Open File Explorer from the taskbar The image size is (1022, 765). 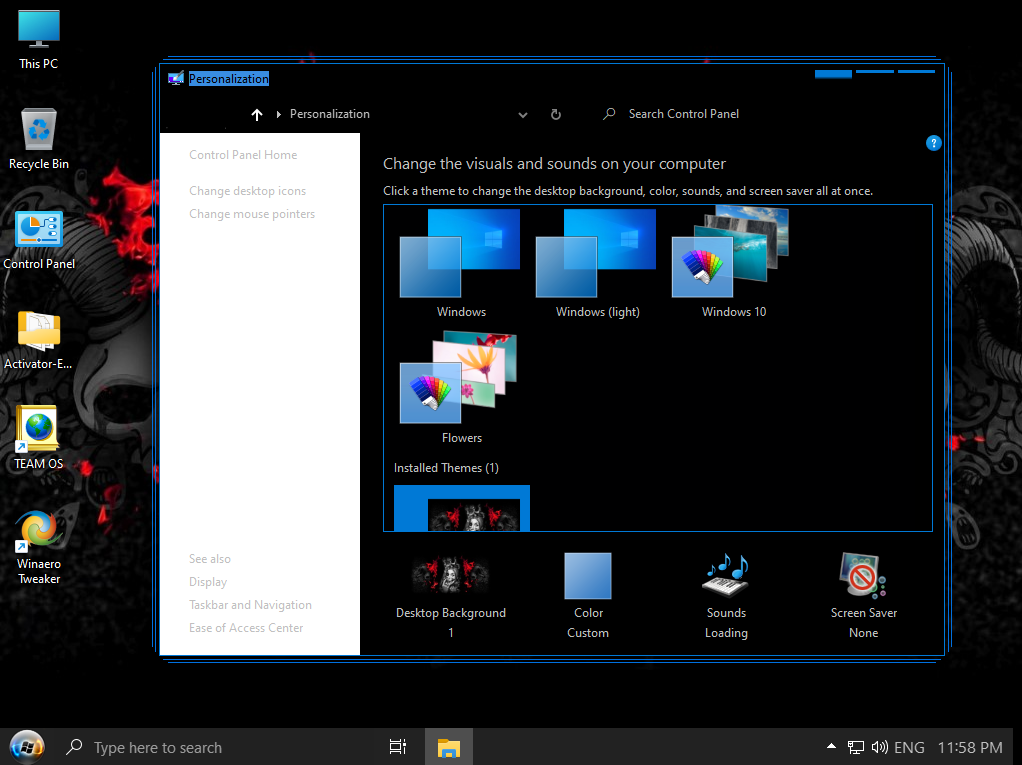448,747
